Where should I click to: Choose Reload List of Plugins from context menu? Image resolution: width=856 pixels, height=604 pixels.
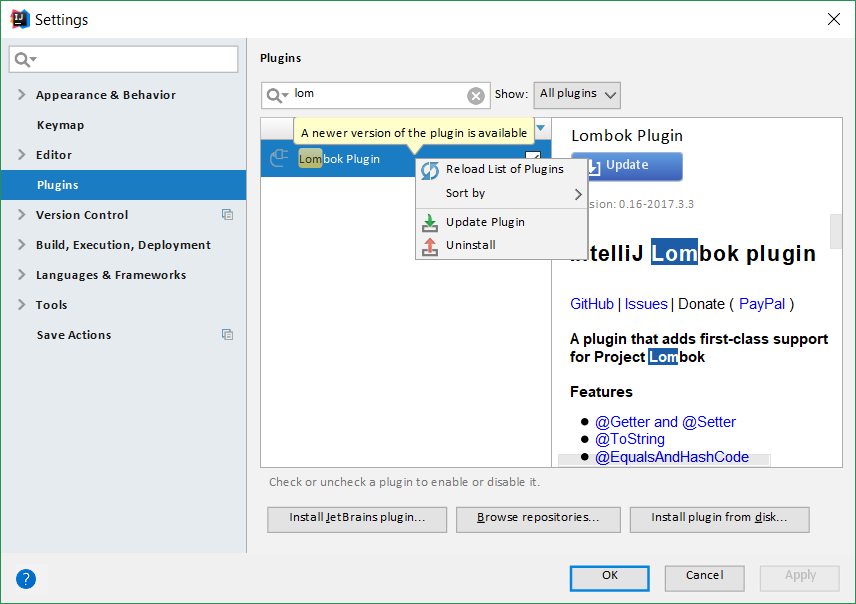501,169
